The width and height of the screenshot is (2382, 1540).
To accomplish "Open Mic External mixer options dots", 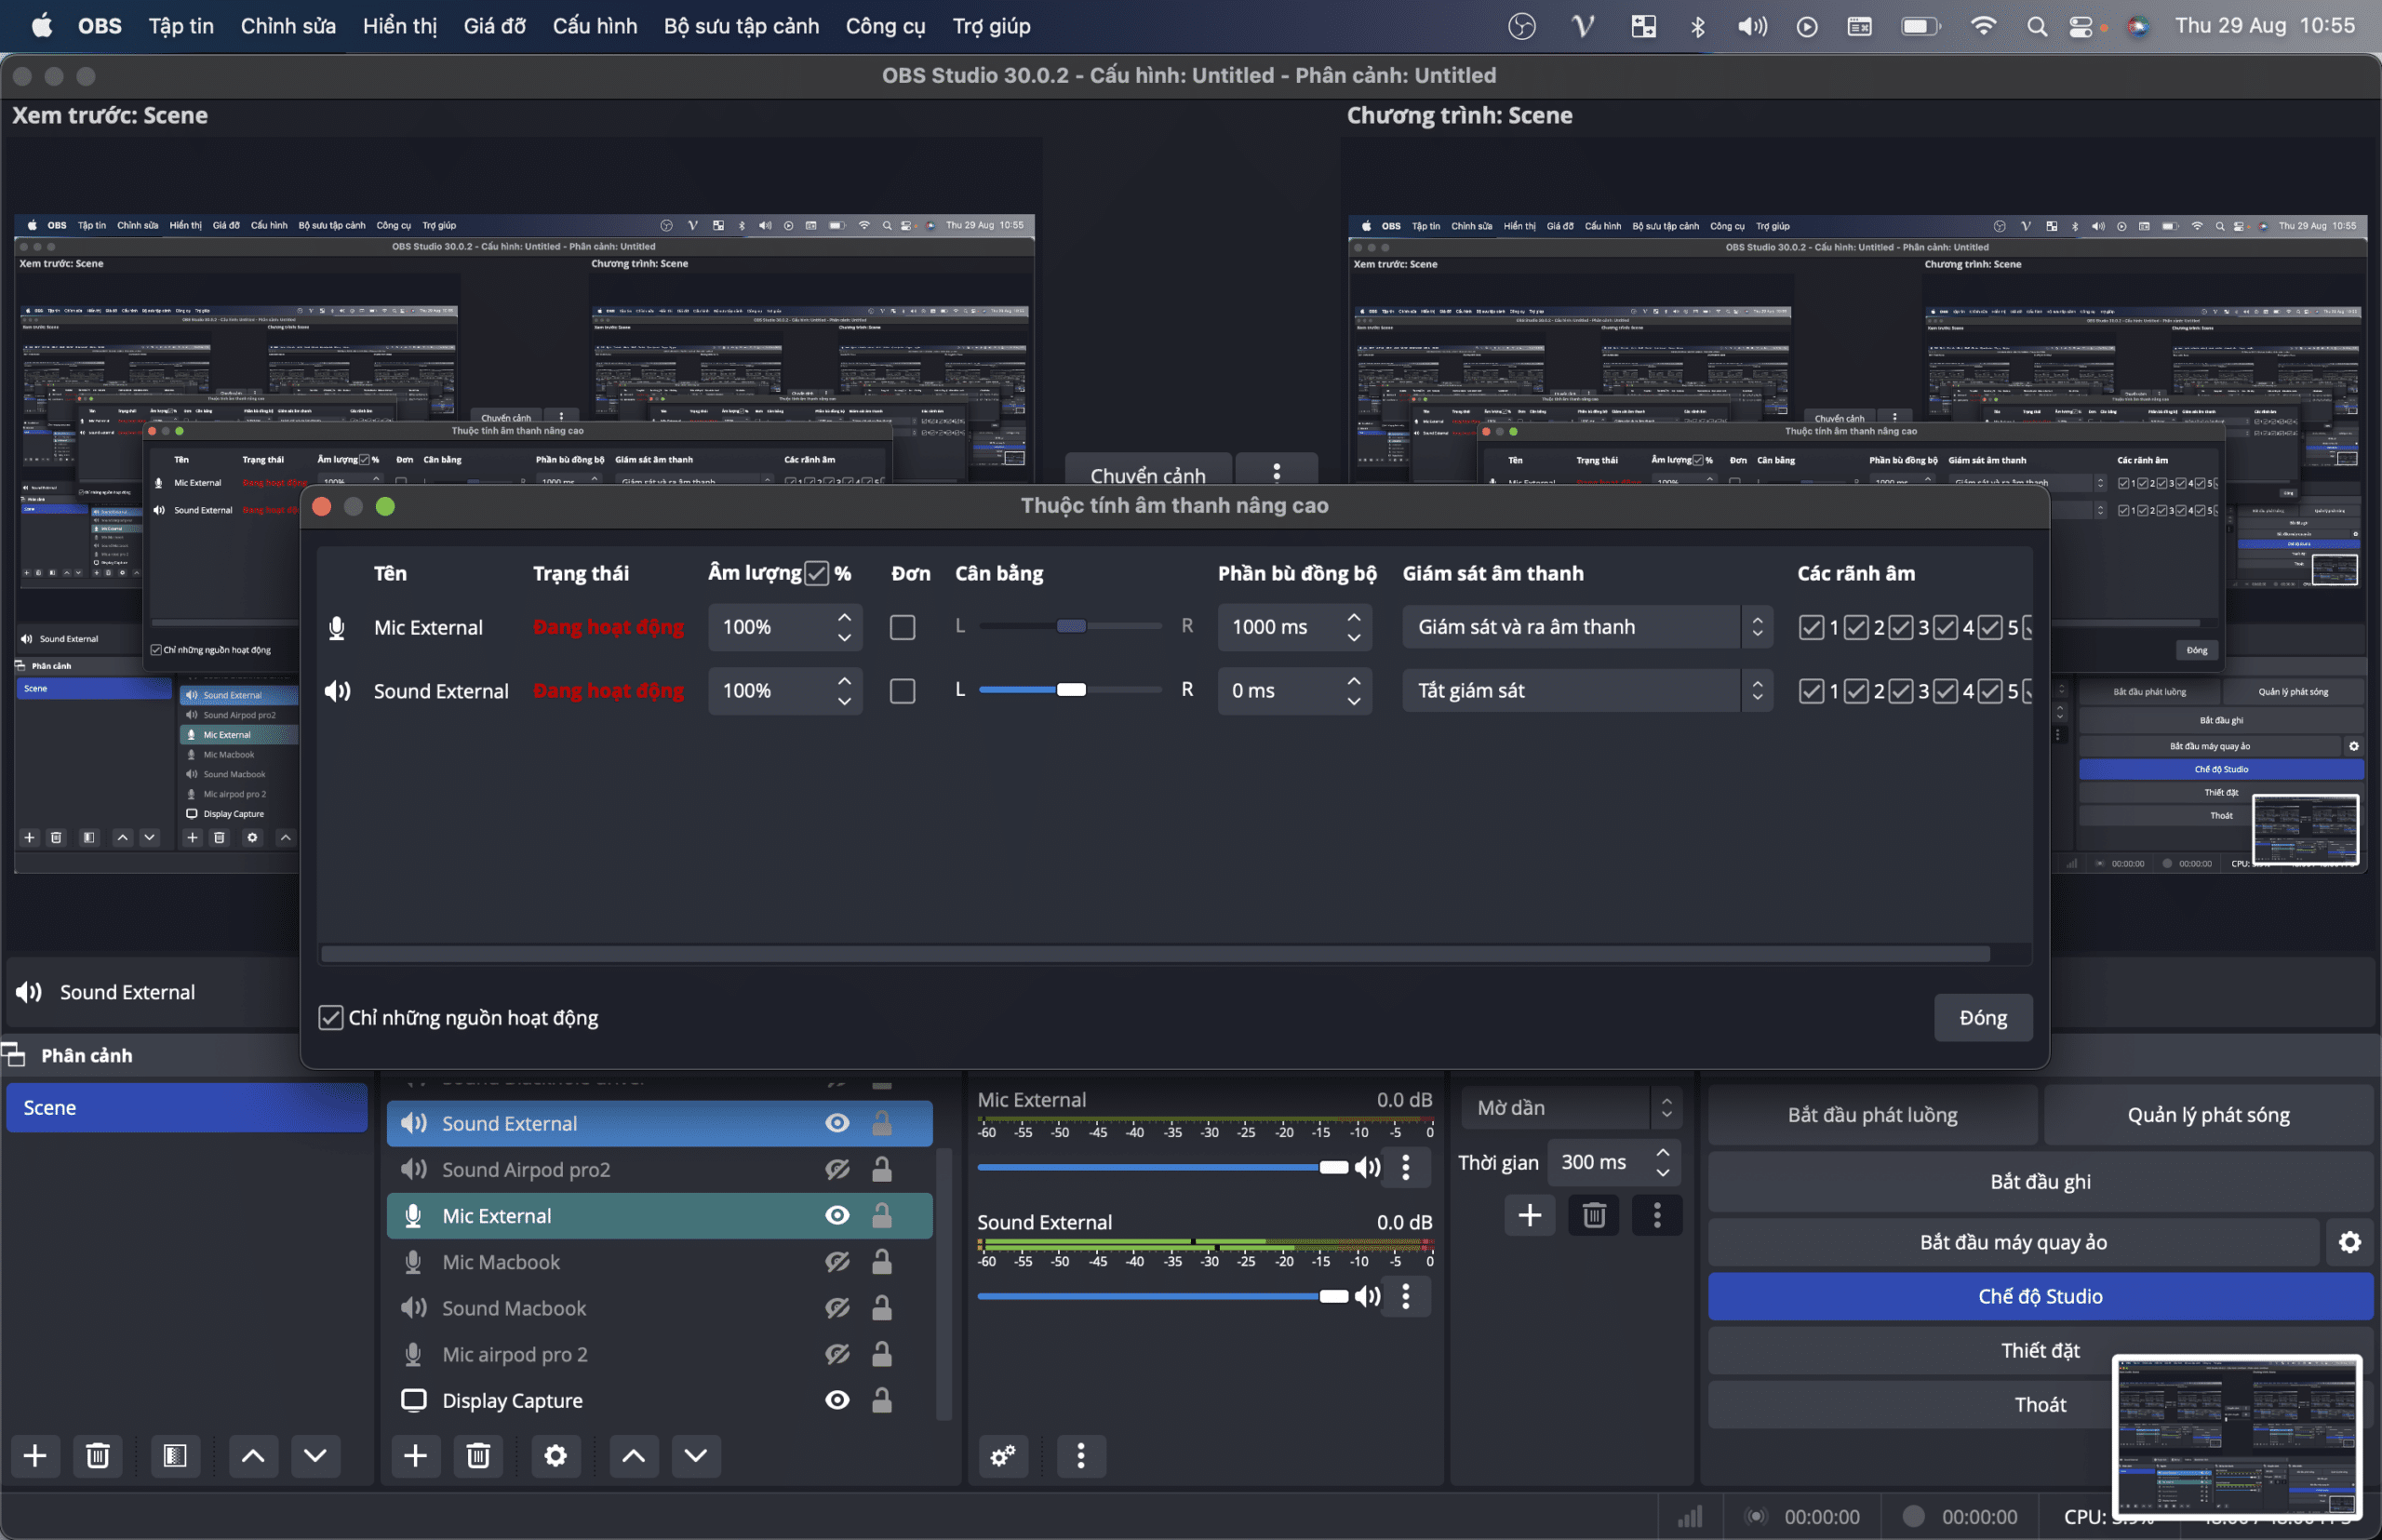I will pyautogui.click(x=1406, y=1167).
